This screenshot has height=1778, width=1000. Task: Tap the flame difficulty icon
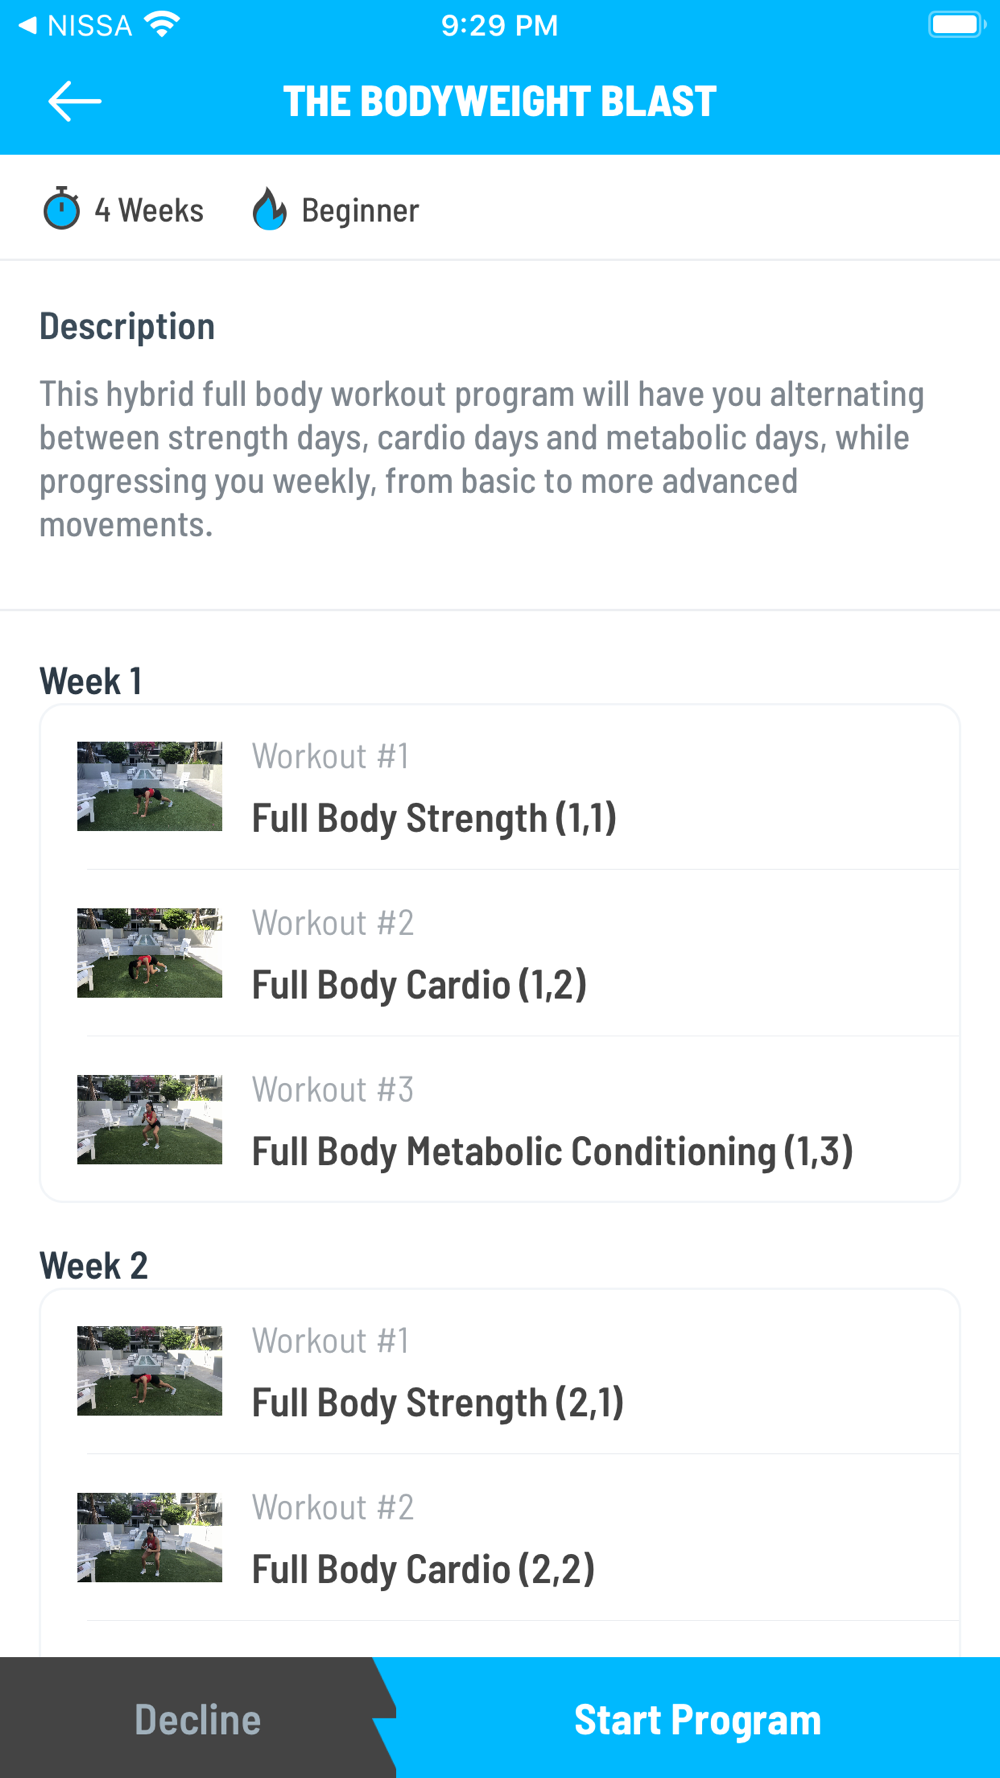pos(269,209)
